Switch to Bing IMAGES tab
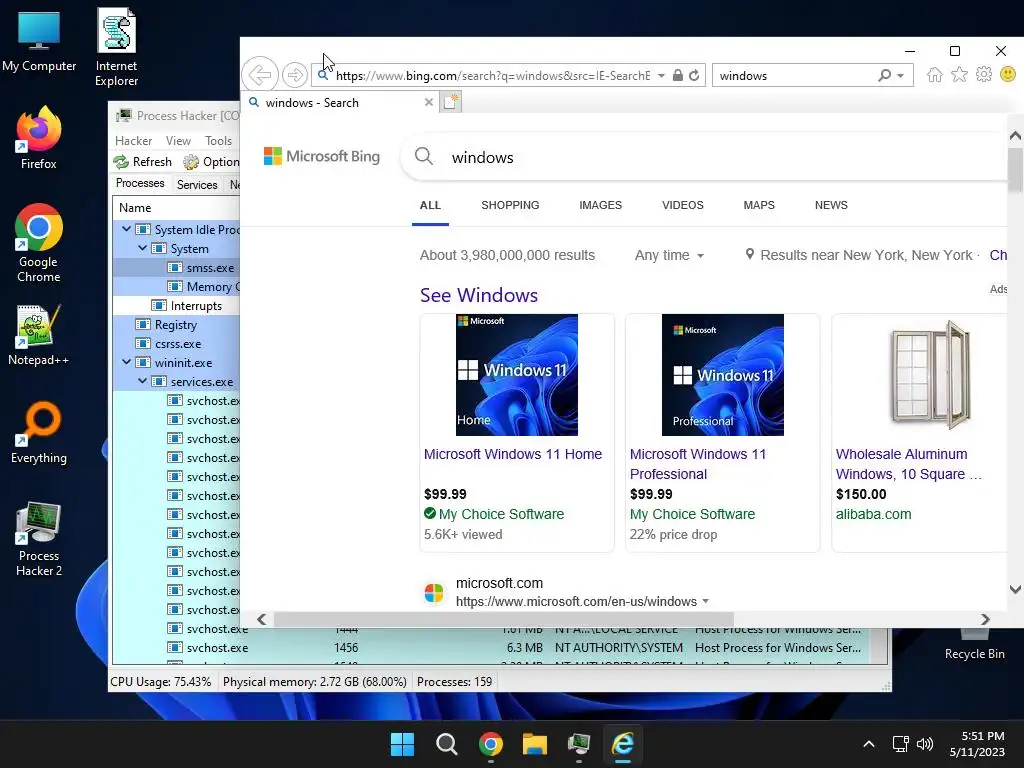This screenshot has height=768, width=1024. [600, 205]
